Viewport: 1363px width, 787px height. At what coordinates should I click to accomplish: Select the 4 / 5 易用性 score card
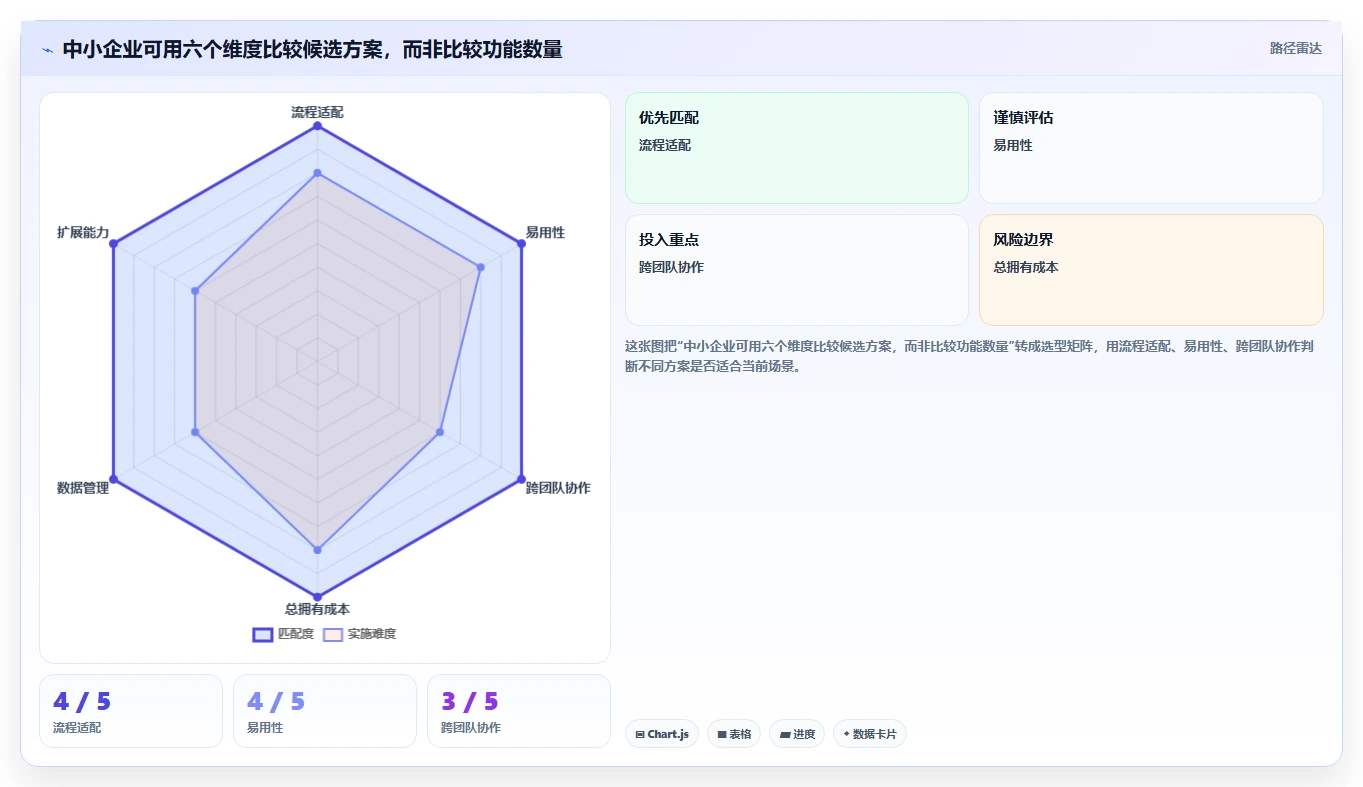click(325, 711)
